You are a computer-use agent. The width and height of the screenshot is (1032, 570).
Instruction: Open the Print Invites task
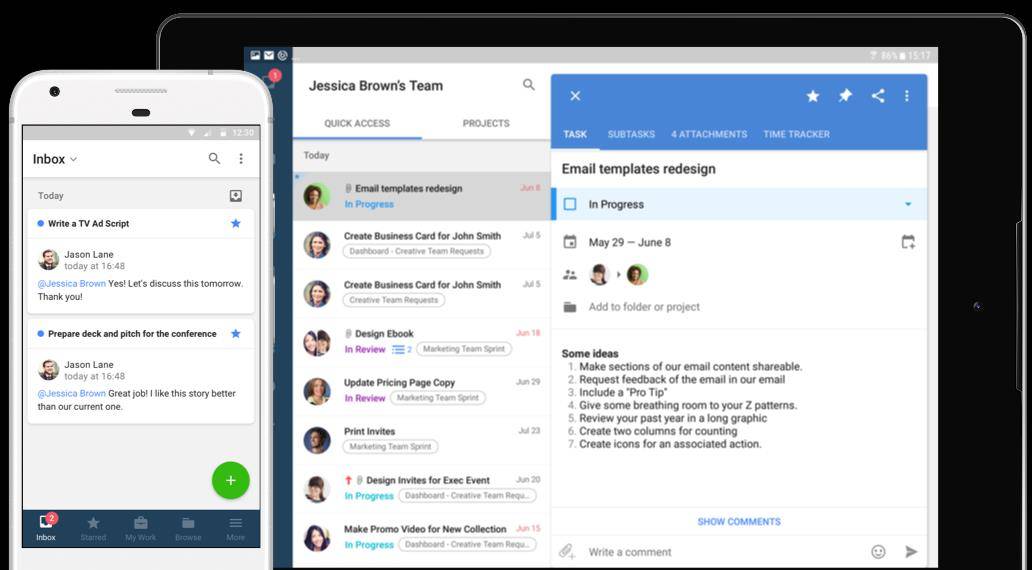pos(422,439)
